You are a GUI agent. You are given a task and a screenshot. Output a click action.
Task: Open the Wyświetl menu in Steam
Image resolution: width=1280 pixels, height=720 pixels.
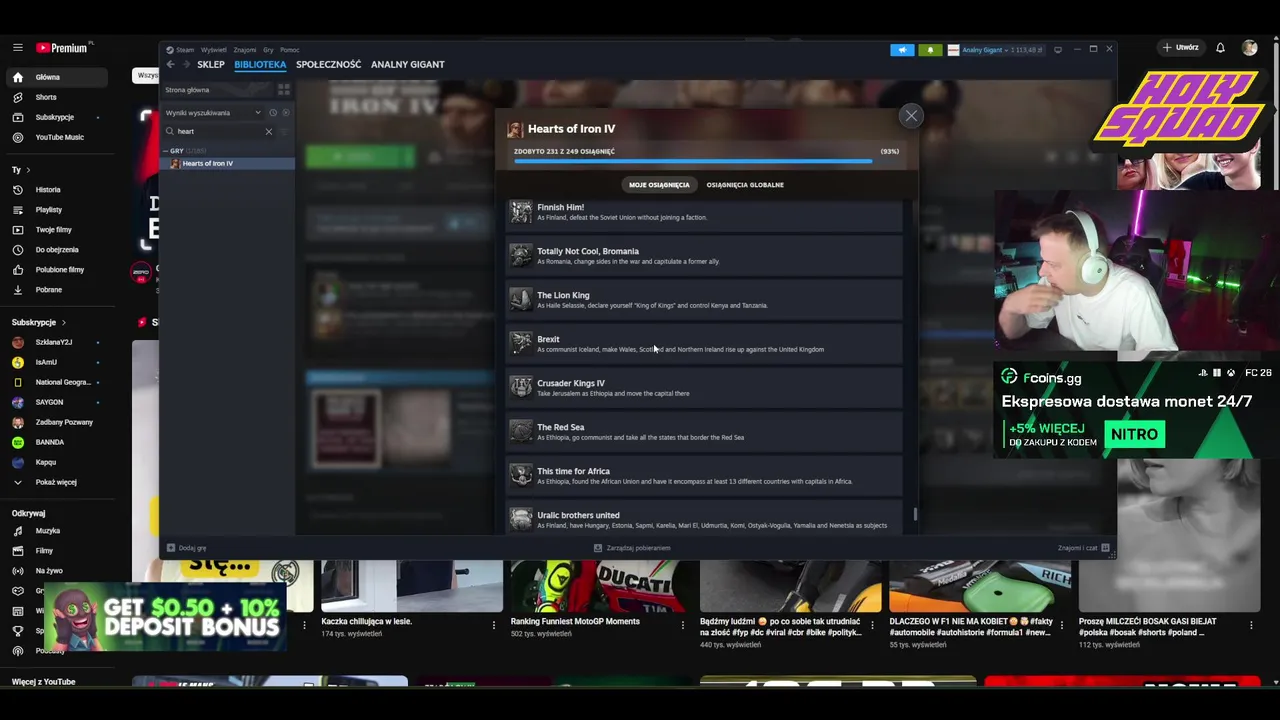[x=213, y=50]
